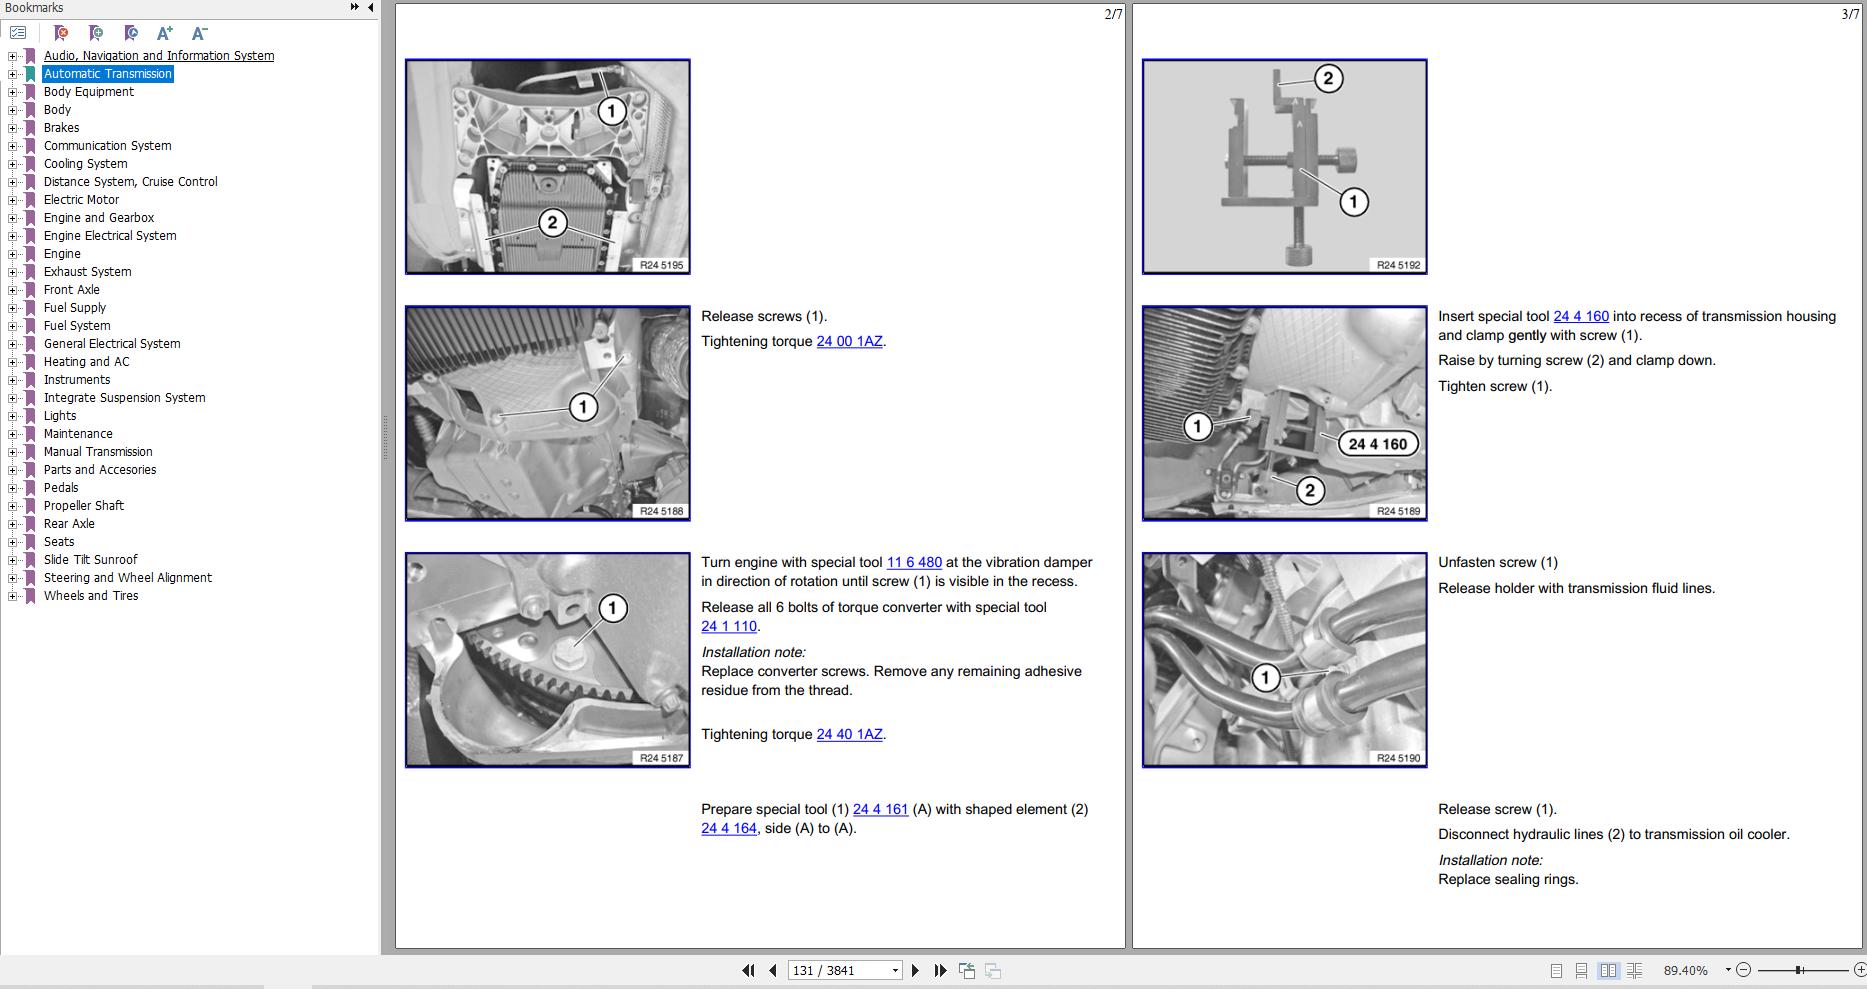Expand the Engine bookmark node
The height and width of the screenshot is (989, 1867).
point(13,254)
